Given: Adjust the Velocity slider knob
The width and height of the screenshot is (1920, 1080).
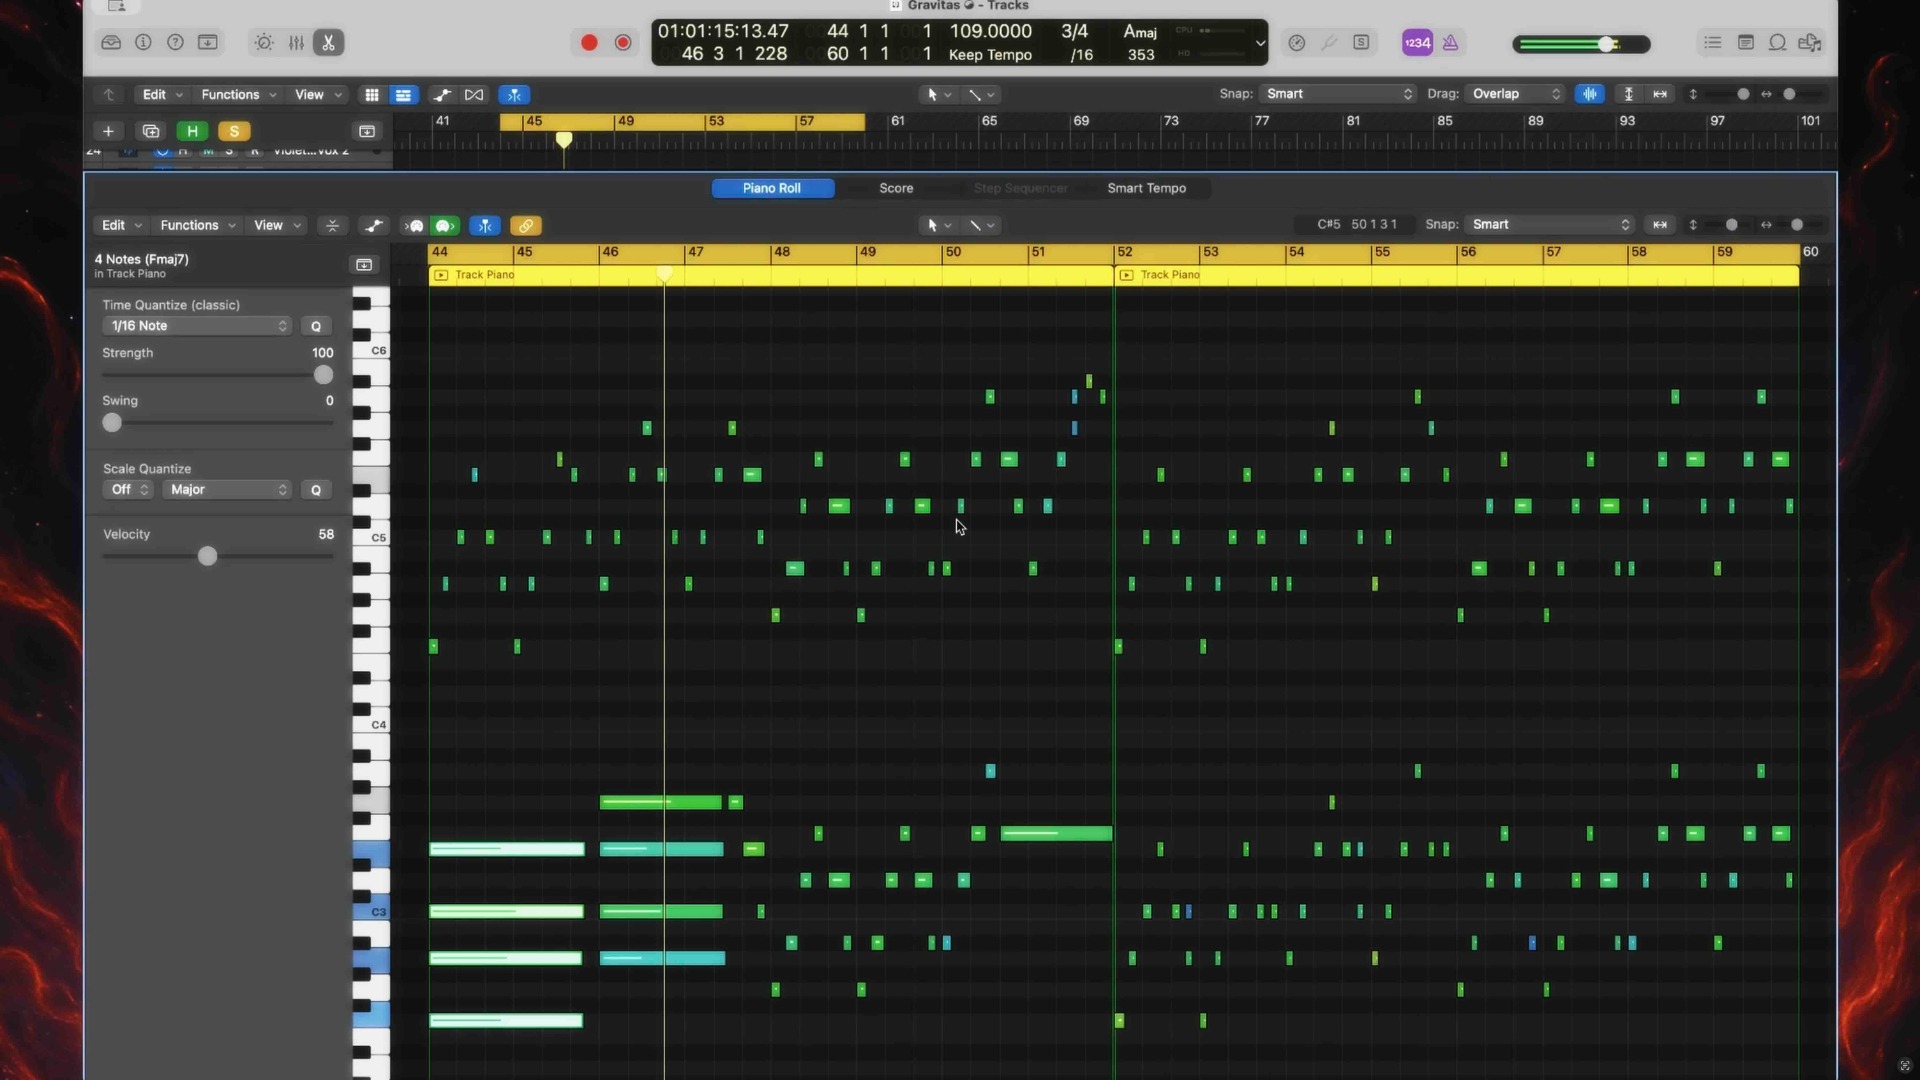Looking at the screenshot, I should click(207, 556).
